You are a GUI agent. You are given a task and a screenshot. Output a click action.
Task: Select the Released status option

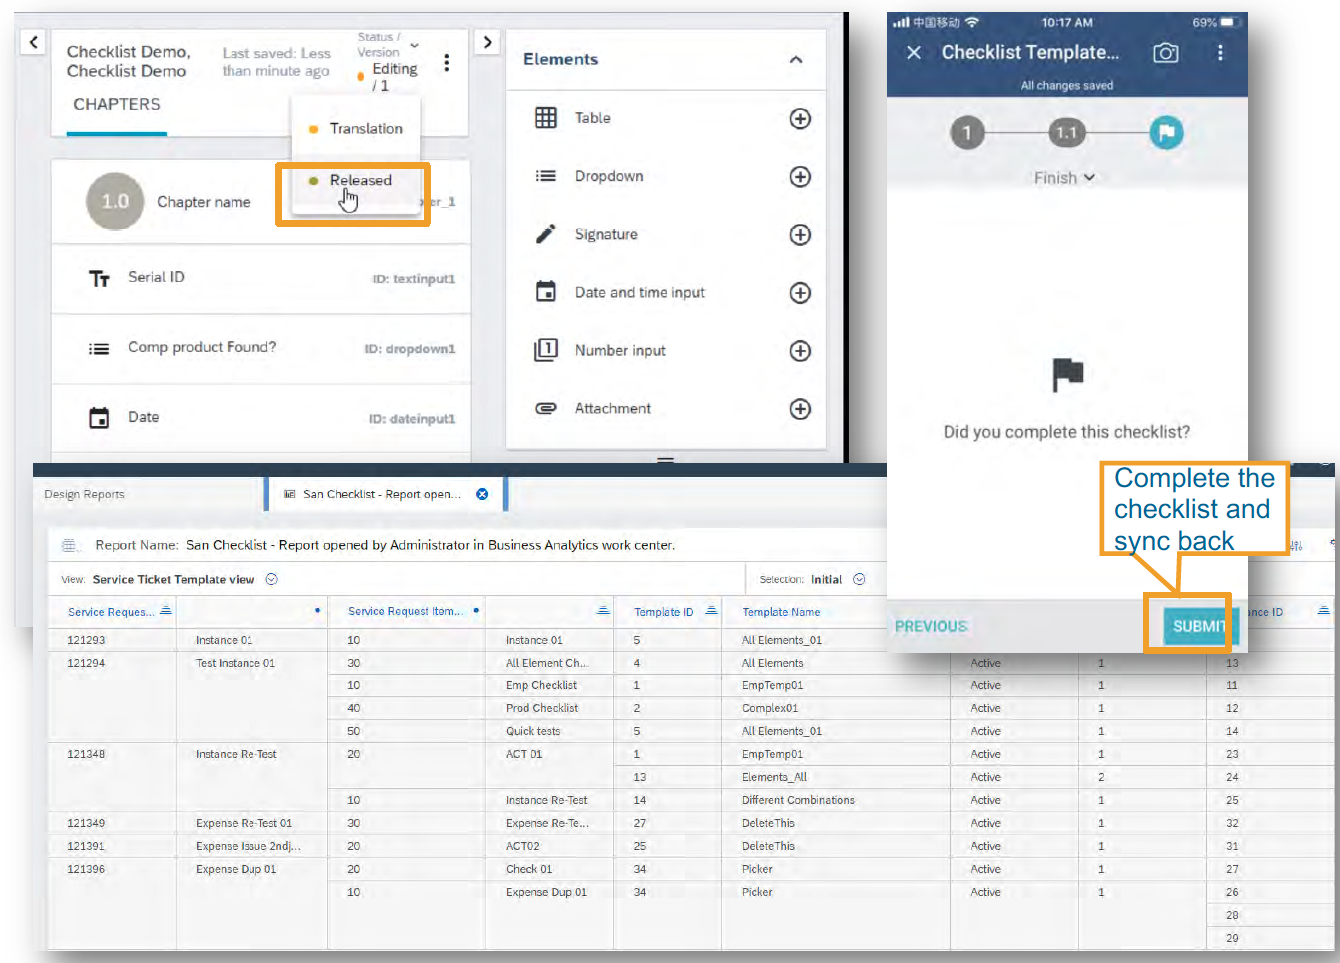pos(359,181)
